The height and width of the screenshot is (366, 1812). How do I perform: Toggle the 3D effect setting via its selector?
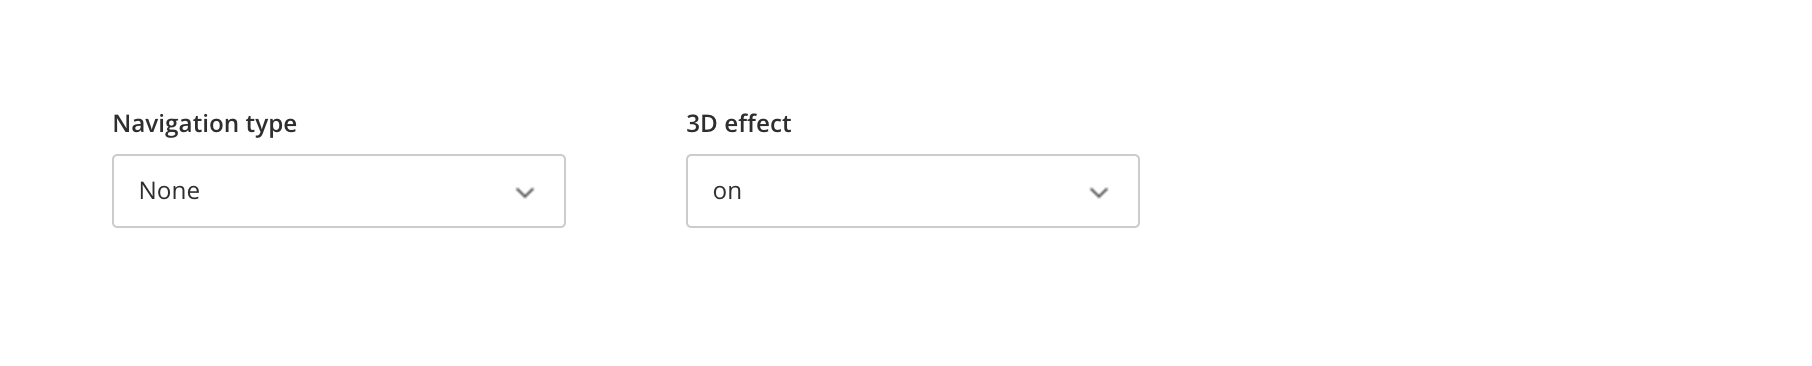pyautogui.click(x=913, y=191)
